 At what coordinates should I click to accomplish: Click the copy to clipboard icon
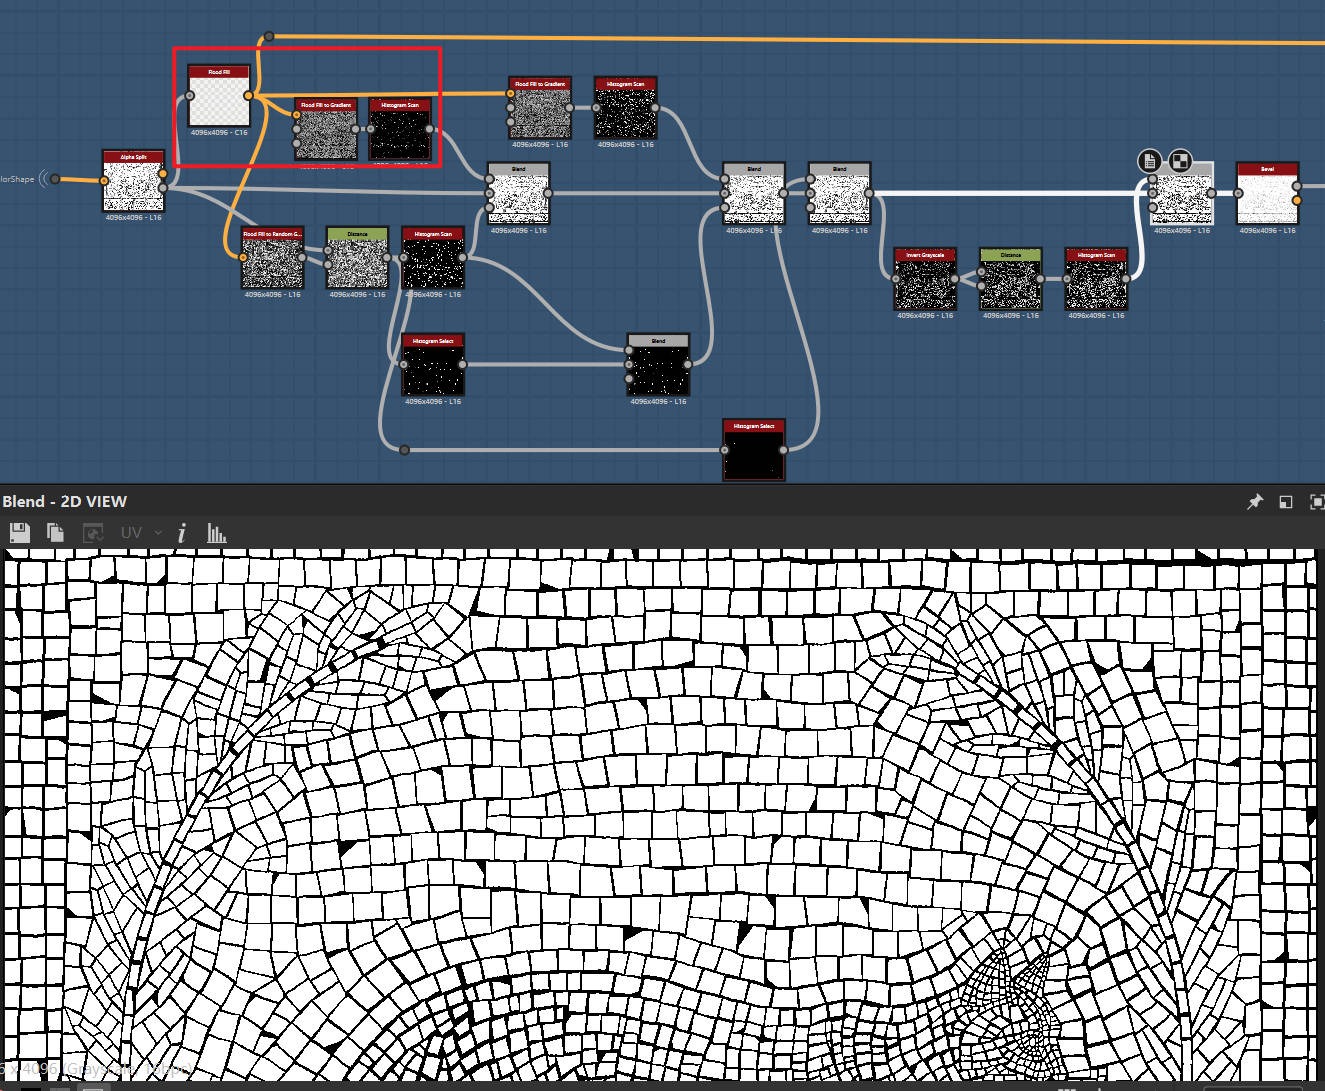[55, 533]
